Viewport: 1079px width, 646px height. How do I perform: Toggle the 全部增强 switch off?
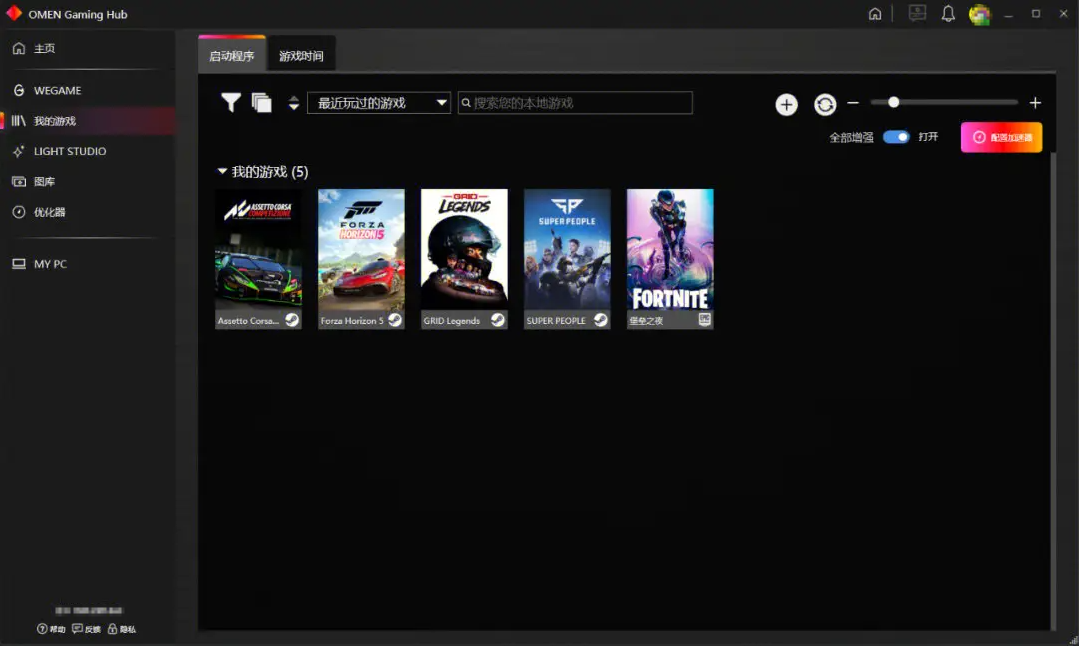click(x=896, y=137)
